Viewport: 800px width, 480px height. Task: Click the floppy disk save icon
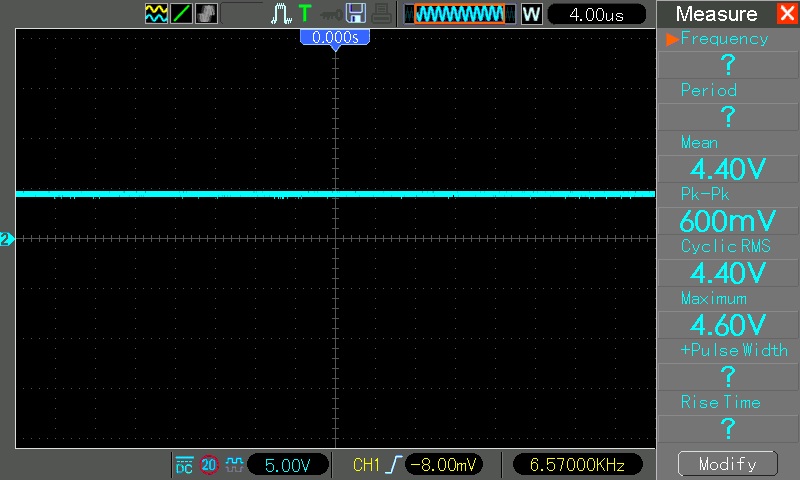pyautogui.click(x=355, y=14)
